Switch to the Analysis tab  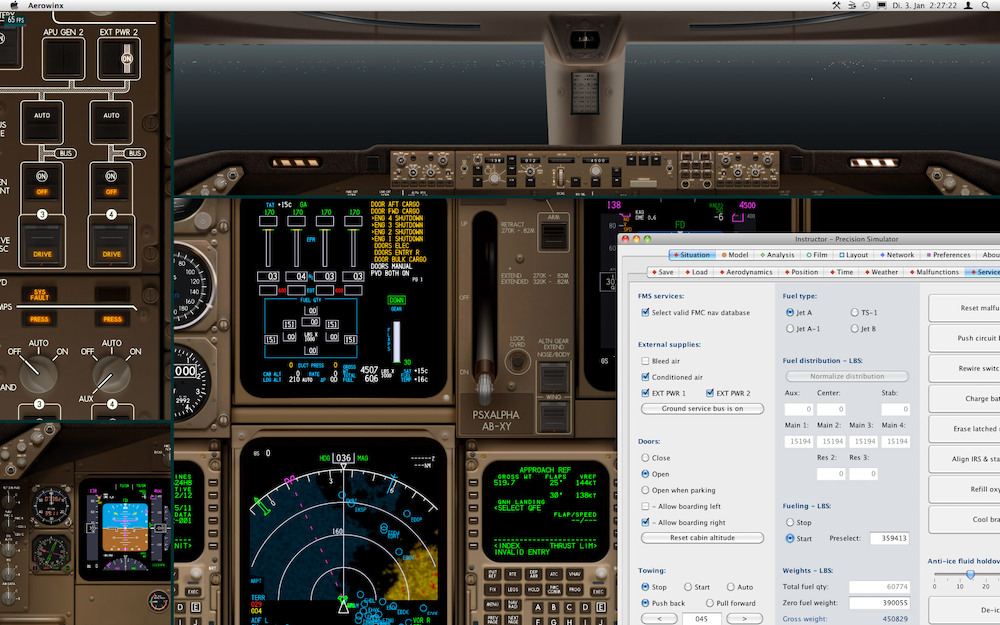coord(777,254)
